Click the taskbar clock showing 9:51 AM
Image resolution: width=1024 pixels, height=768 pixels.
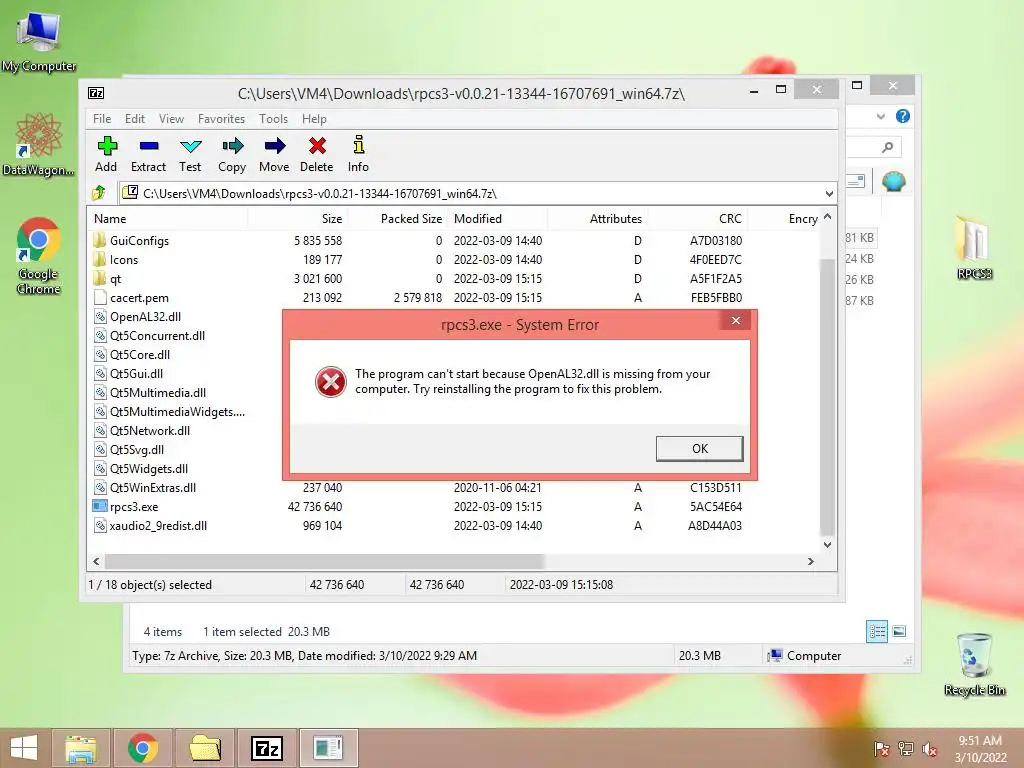[980, 748]
